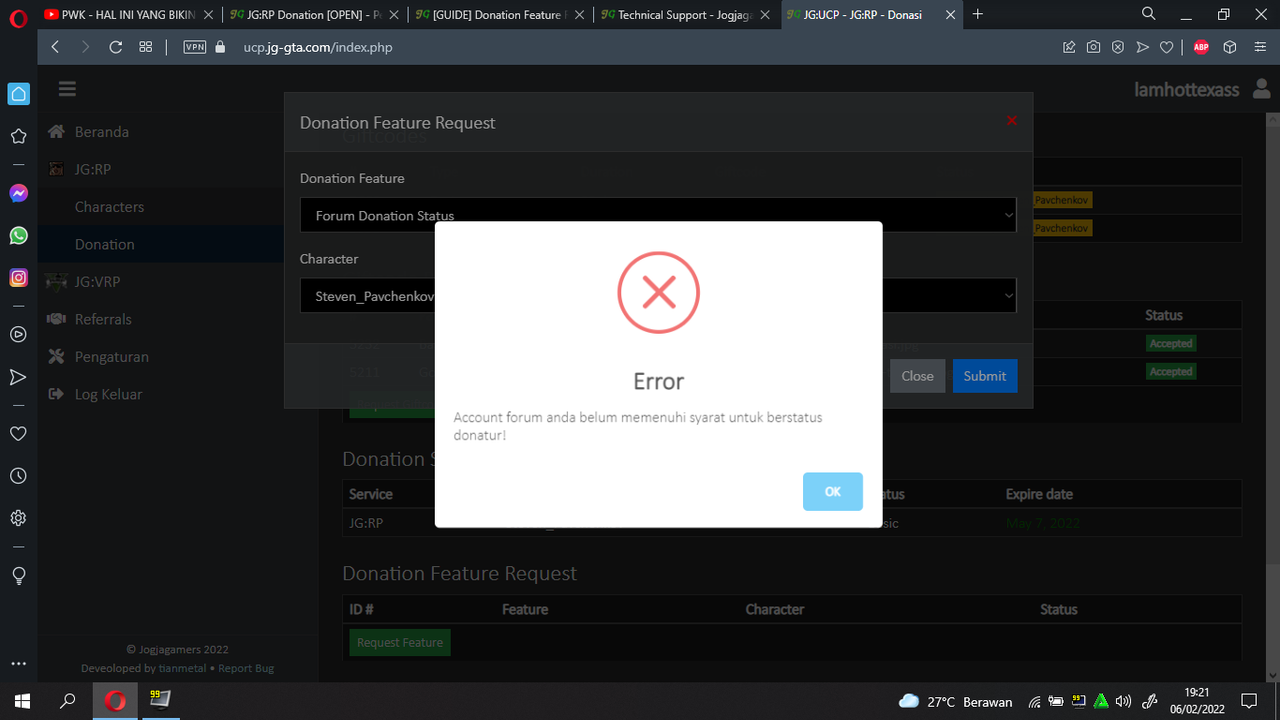Click Opera in the Windows taskbar
The height and width of the screenshot is (720, 1280).
click(115, 701)
